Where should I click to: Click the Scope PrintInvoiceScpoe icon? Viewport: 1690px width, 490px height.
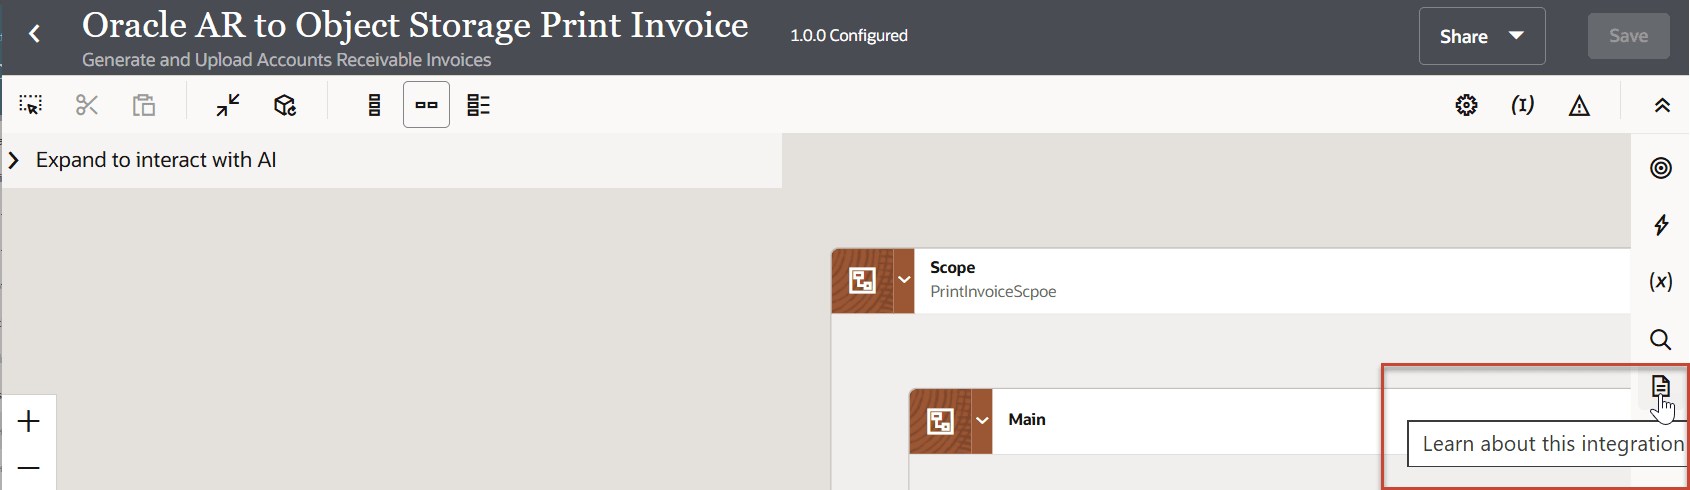(862, 281)
